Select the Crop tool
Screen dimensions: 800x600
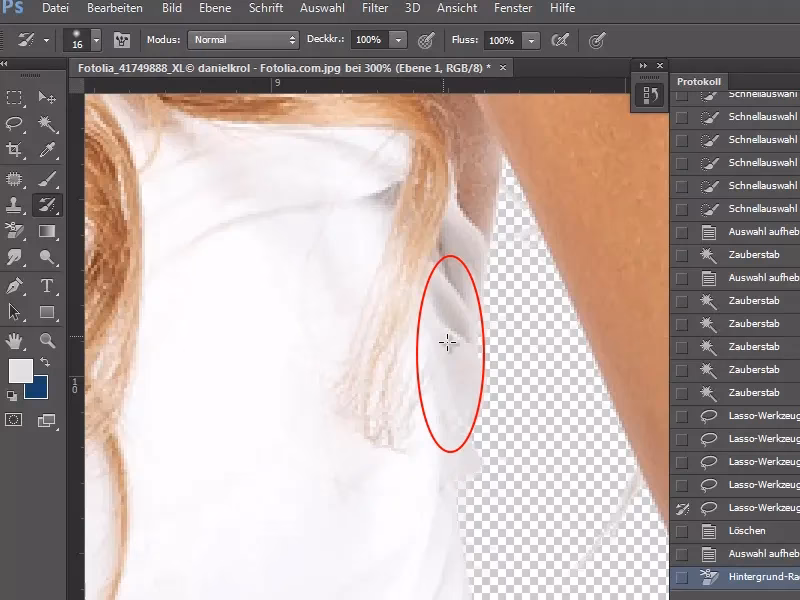point(14,147)
